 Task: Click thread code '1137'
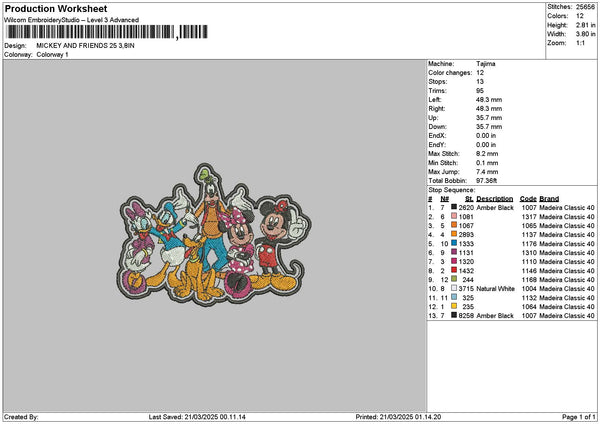point(529,235)
